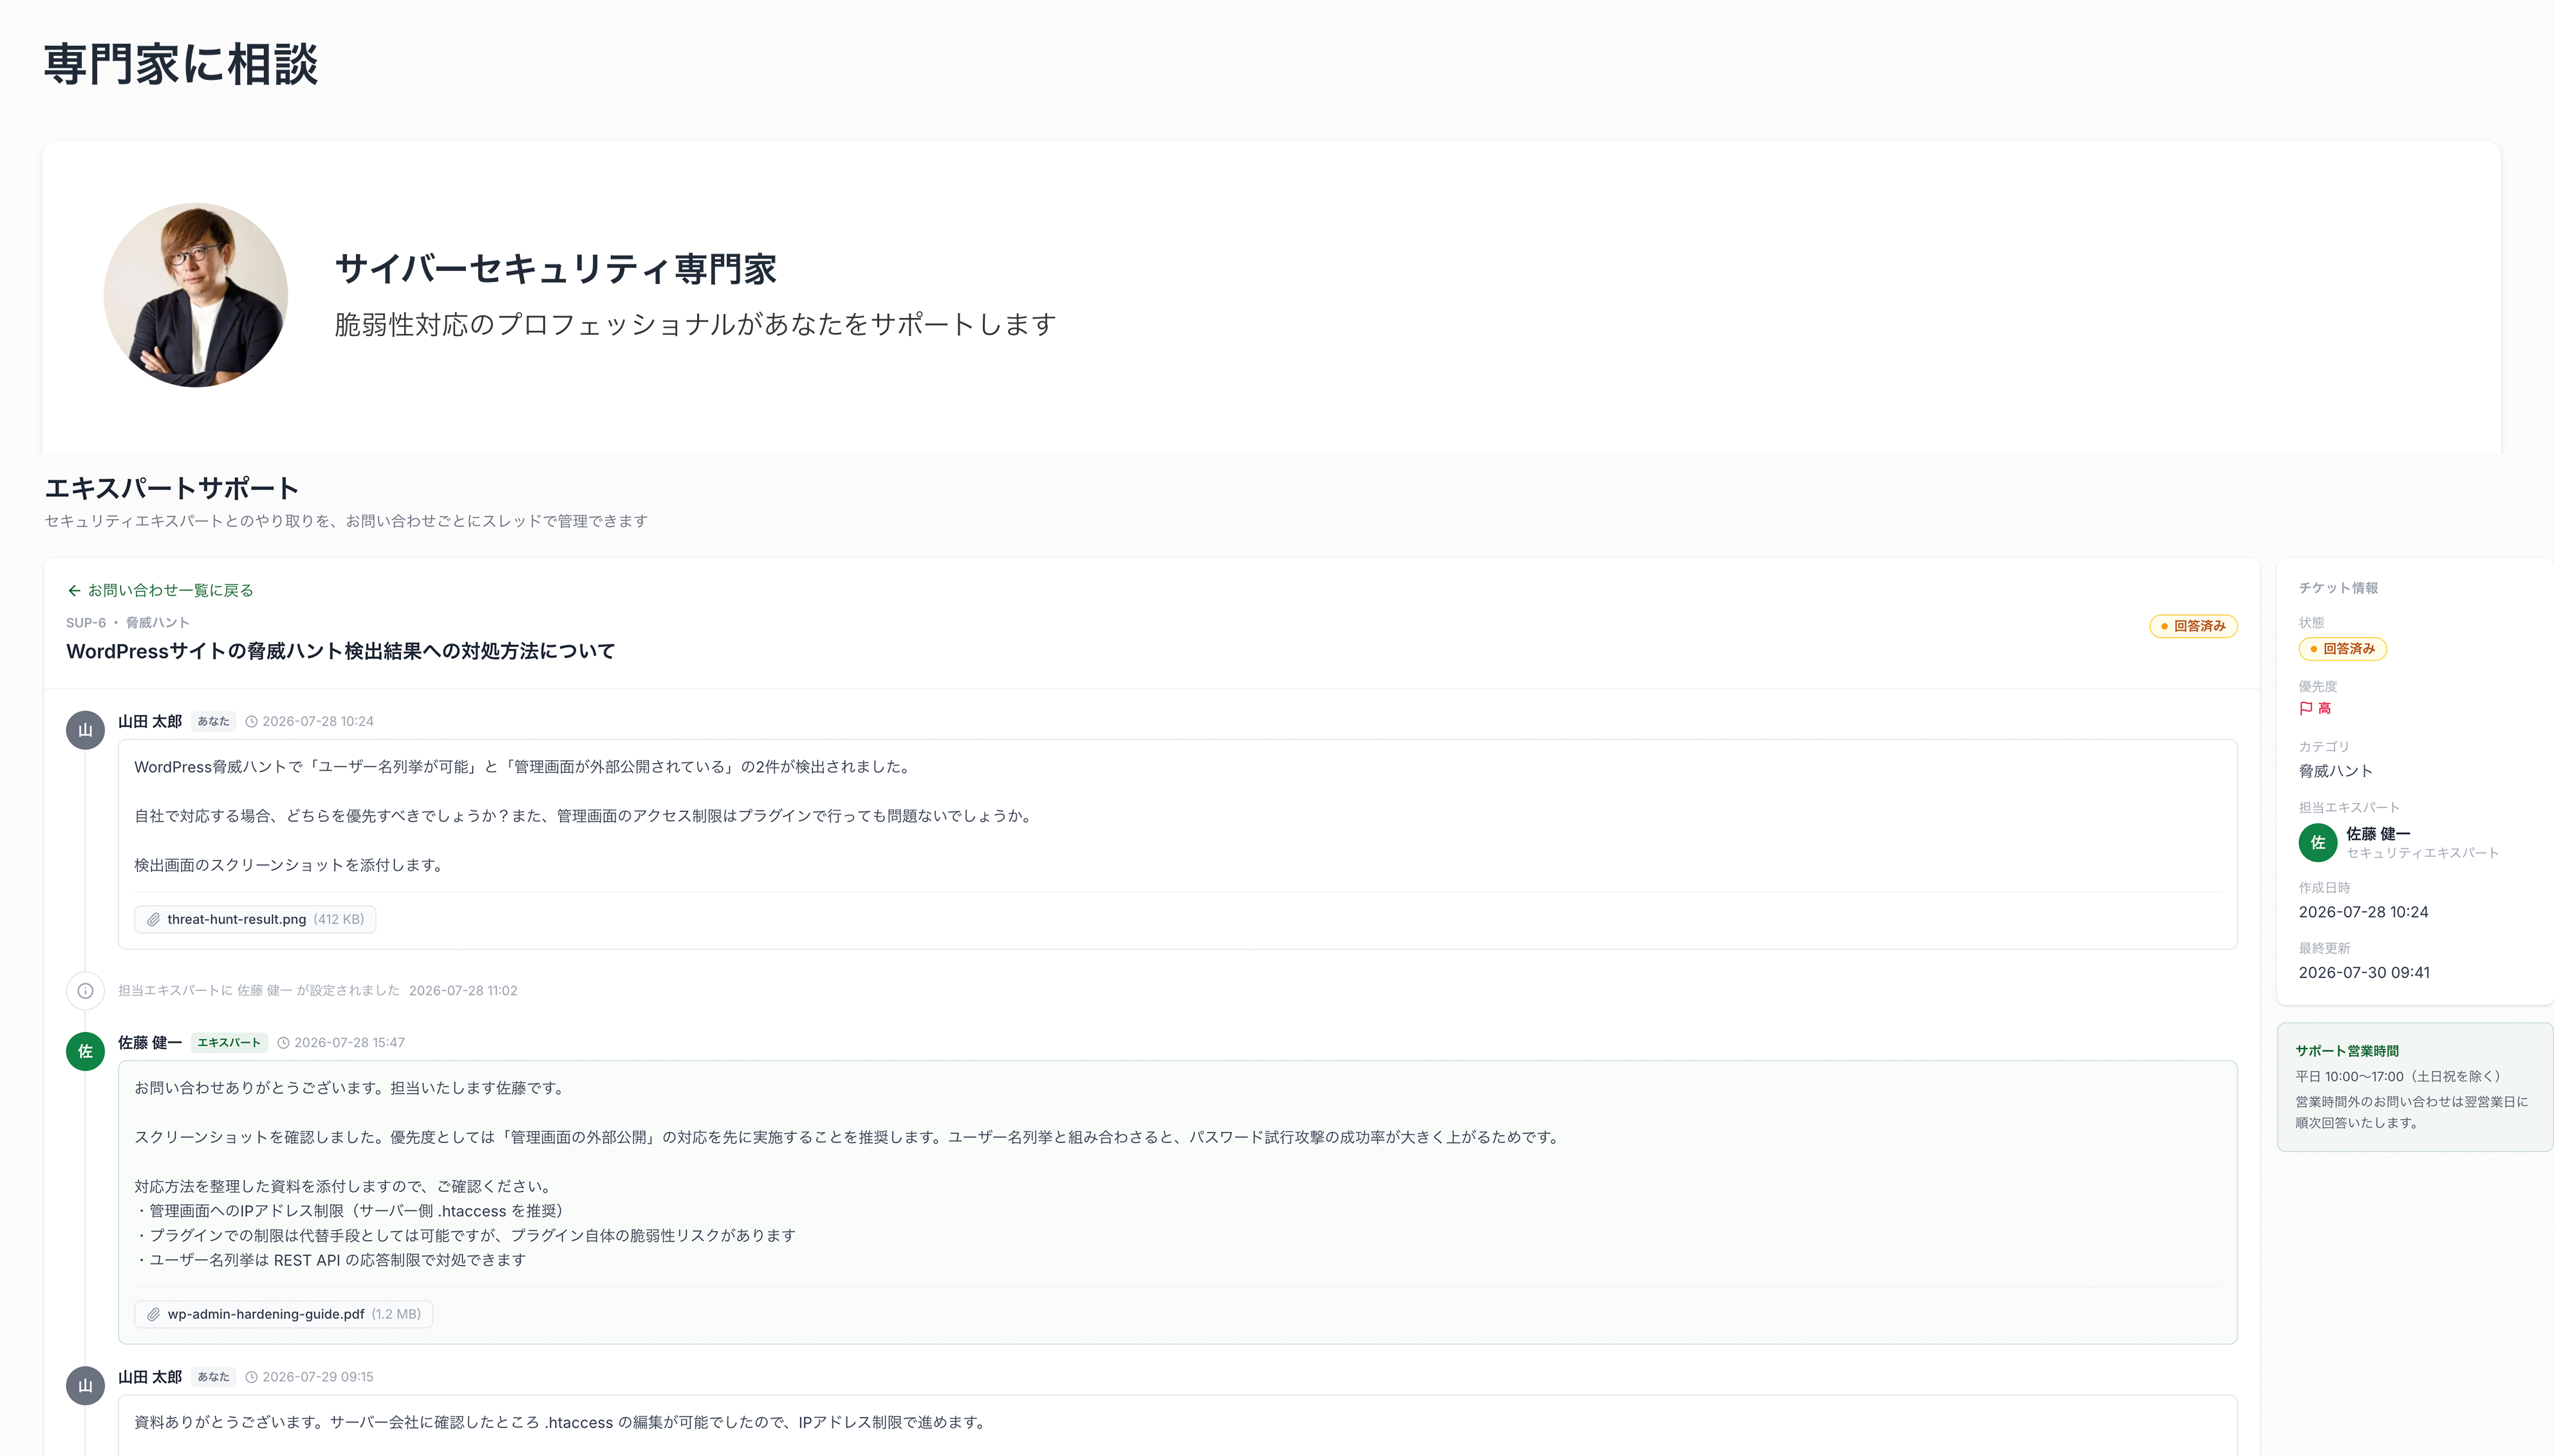Click the clock icon next to 2026-07-28 15:47

coord(283,1043)
